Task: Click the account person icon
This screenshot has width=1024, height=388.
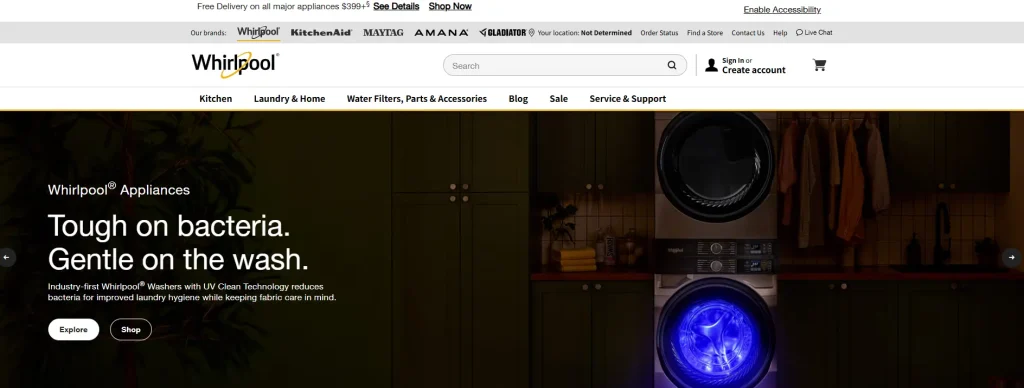Action: [x=711, y=65]
